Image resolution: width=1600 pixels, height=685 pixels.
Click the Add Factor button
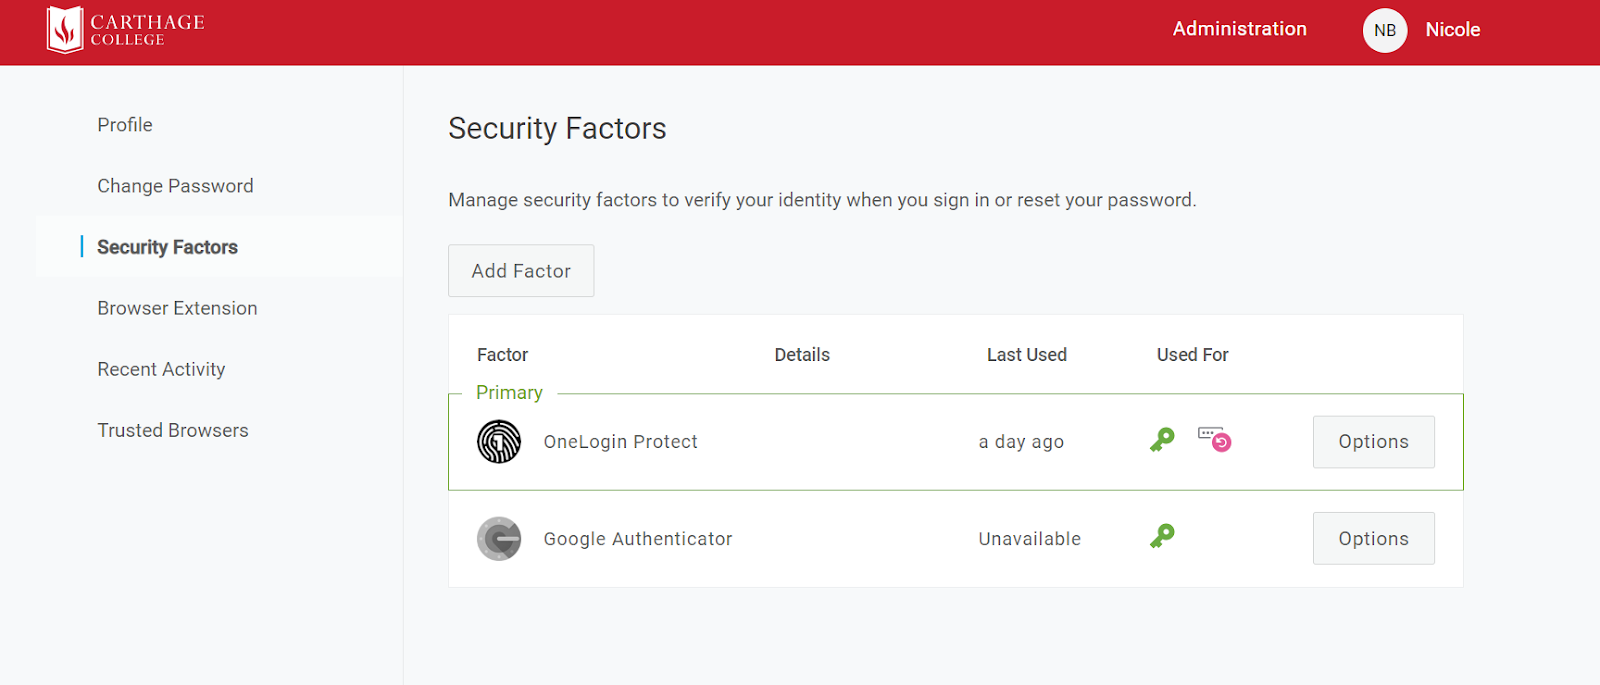pyautogui.click(x=521, y=271)
